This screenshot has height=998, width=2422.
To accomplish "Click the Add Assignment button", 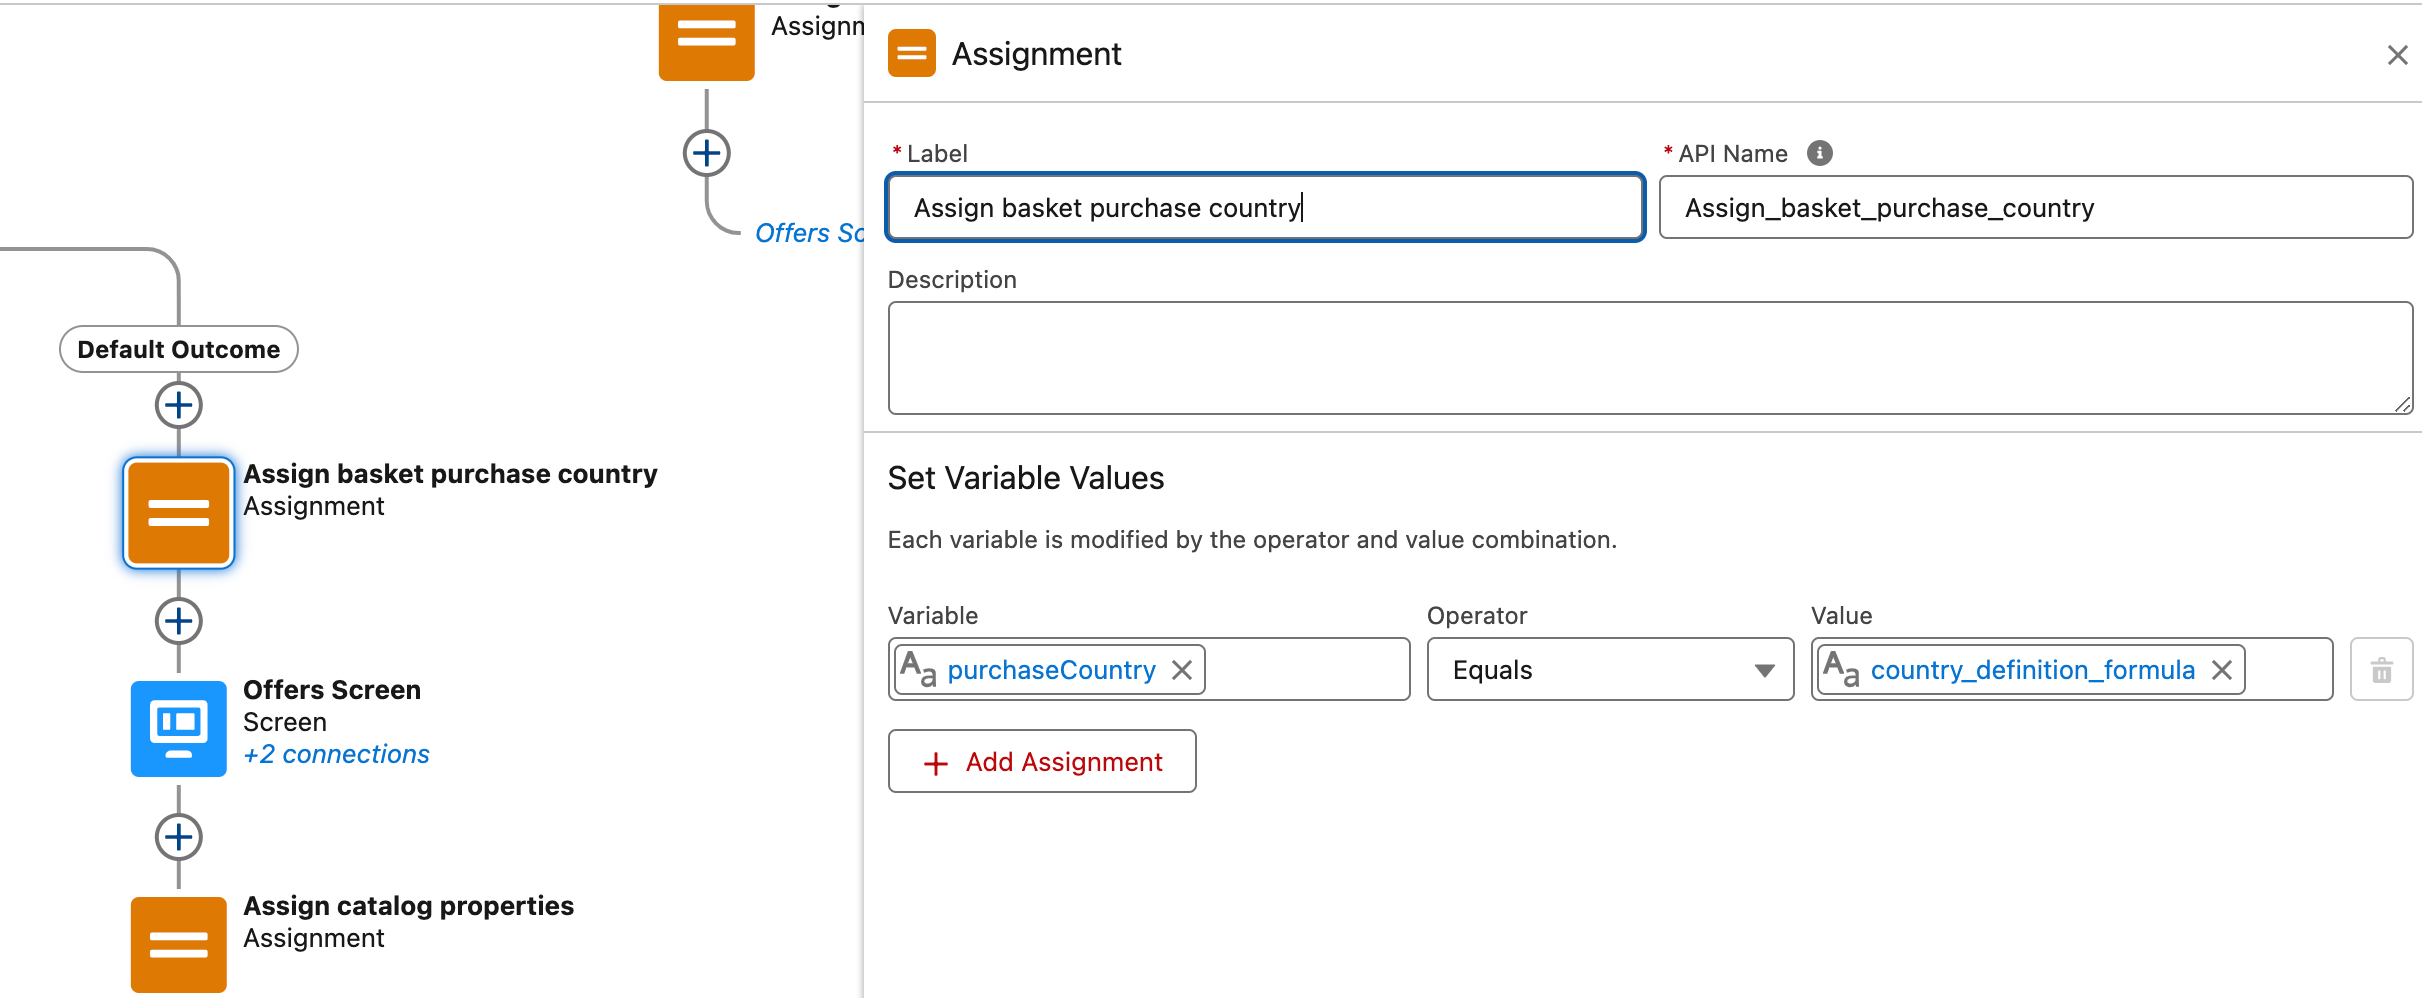I will 1041,762.
